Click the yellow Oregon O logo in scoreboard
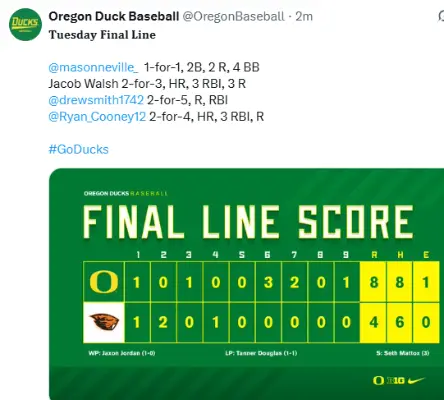This screenshot has height=400, width=444. pyautogui.click(x=104, y=282)
